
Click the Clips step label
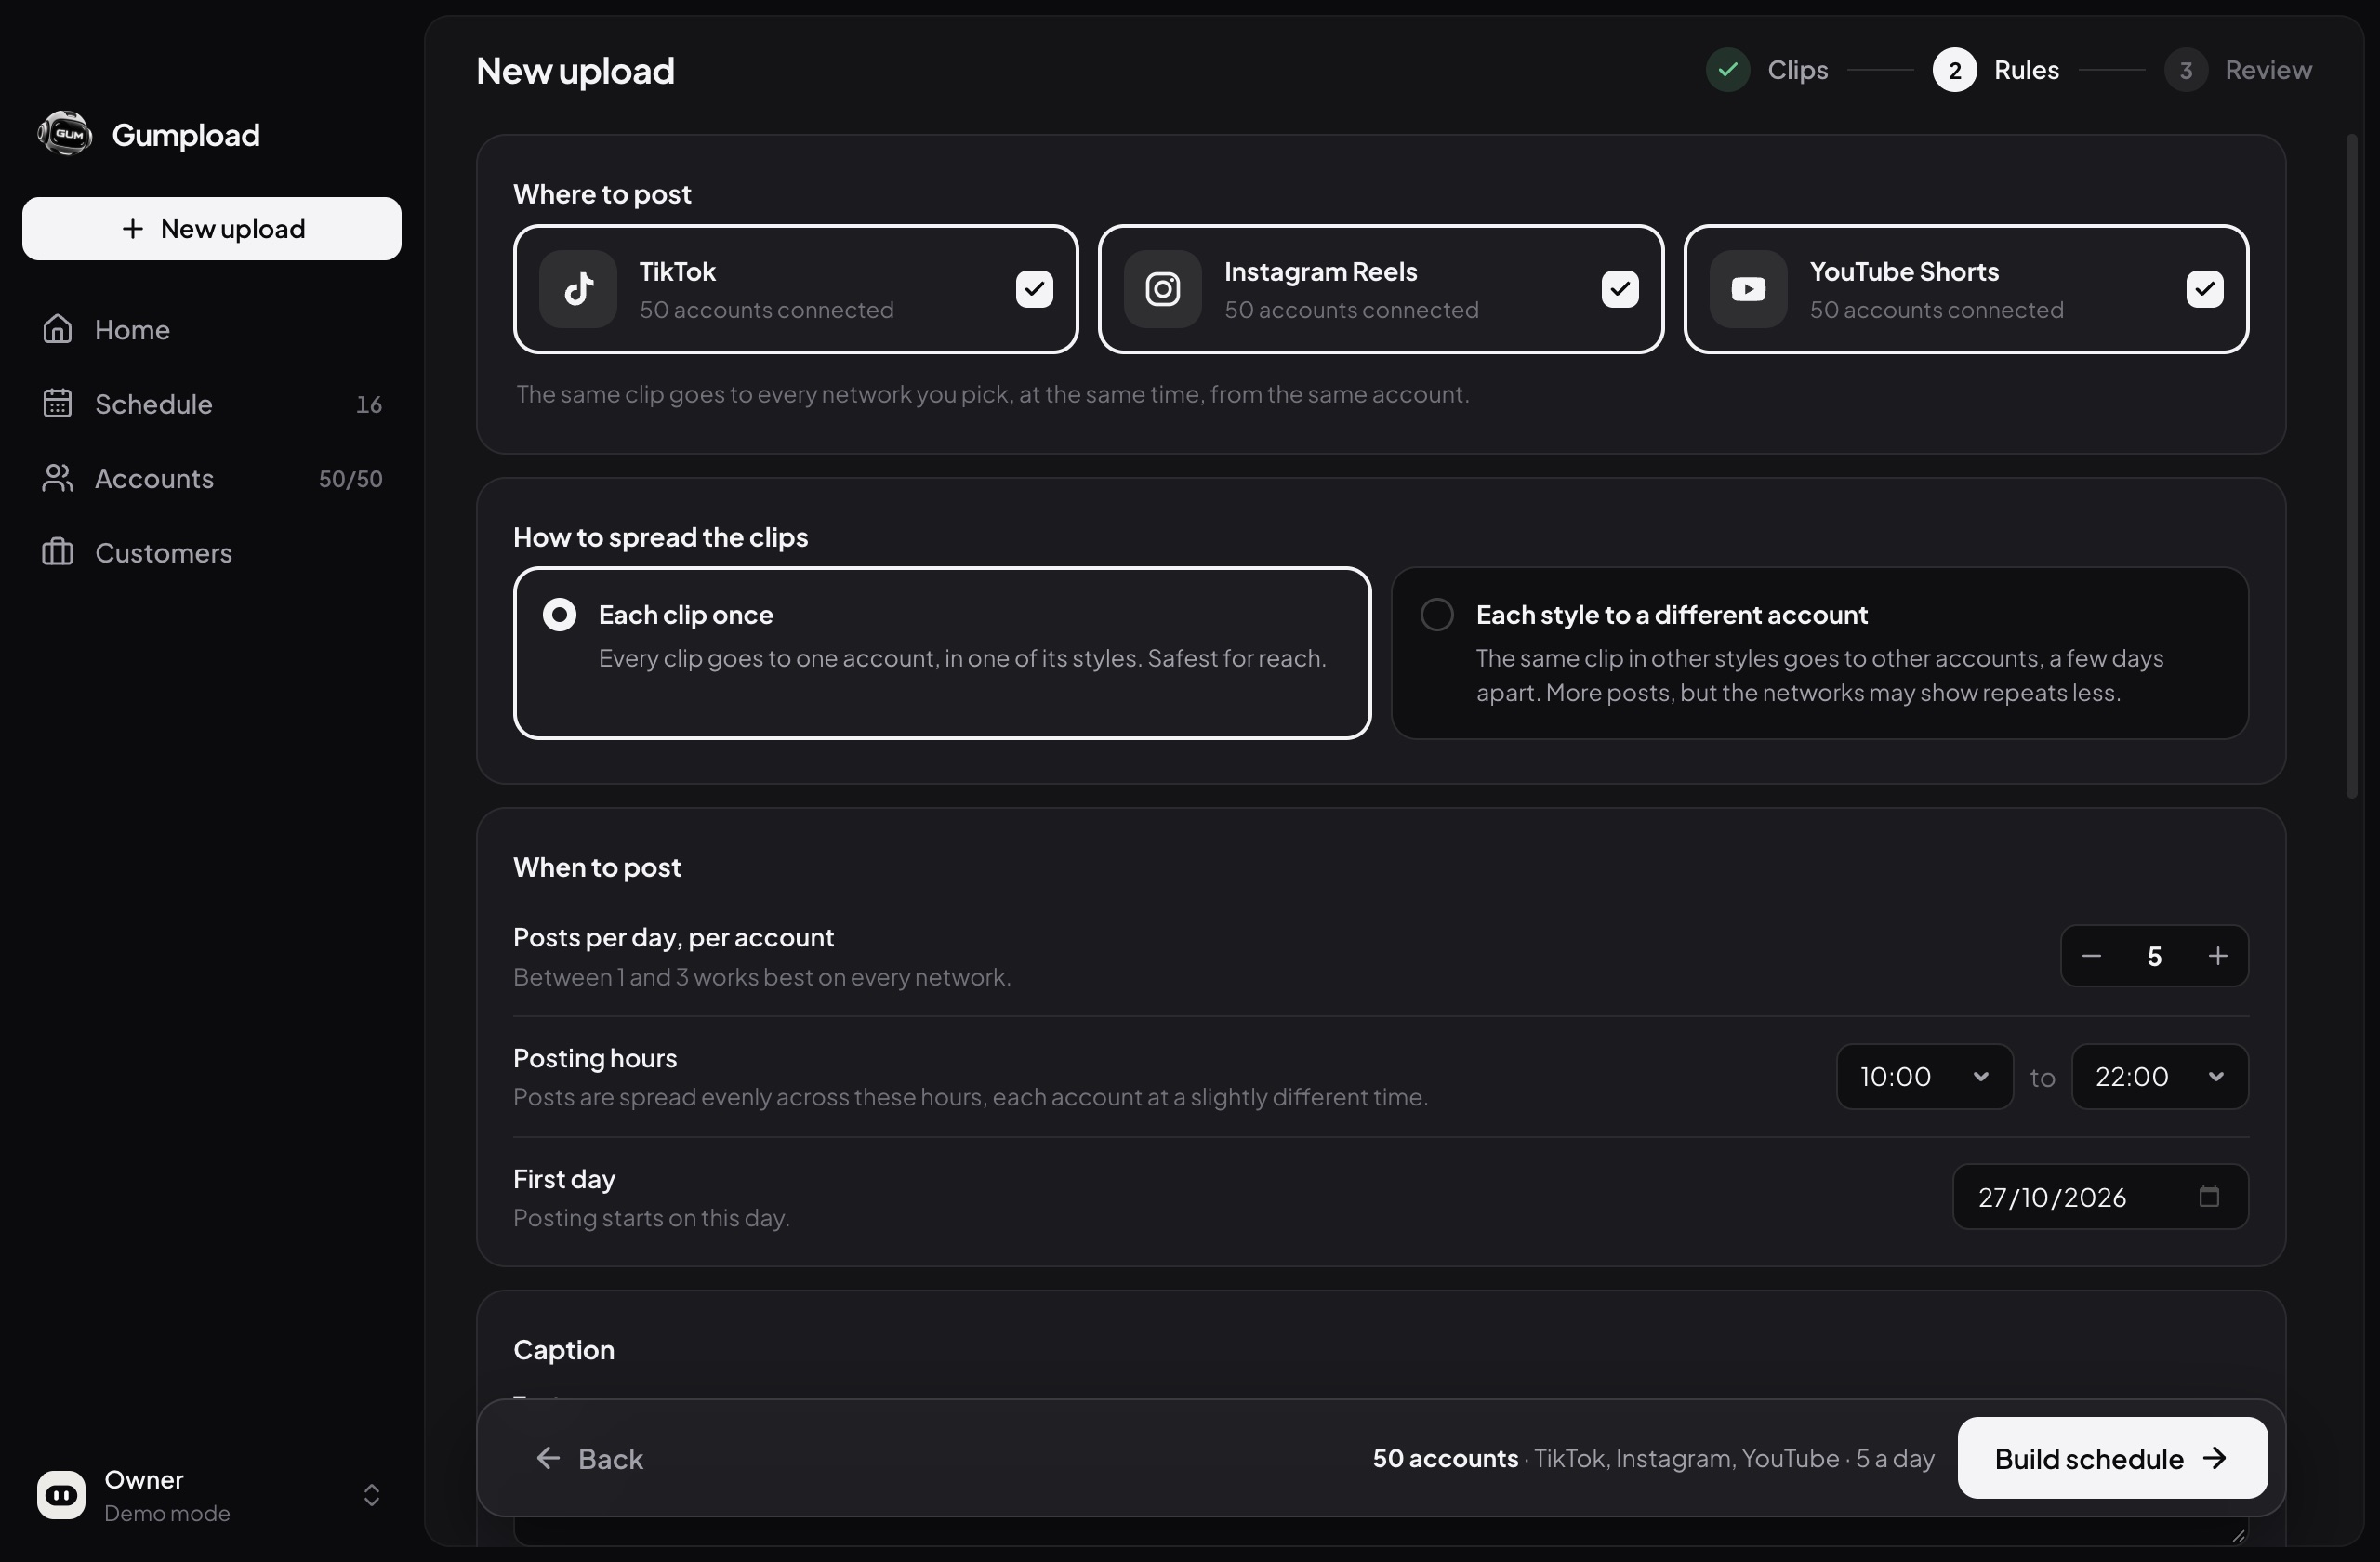click(1797, 70)
